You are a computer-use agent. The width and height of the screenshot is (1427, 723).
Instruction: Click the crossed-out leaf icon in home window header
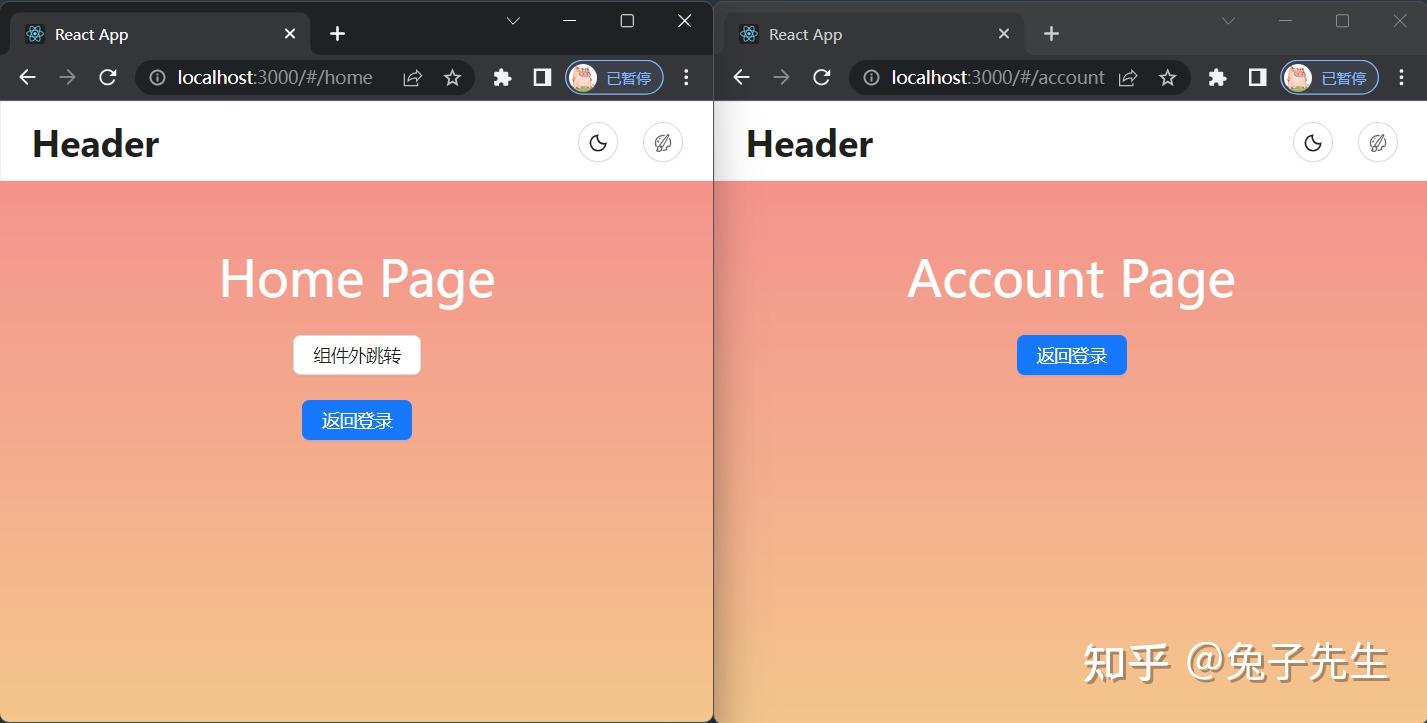pyautogui.click(x=663, y=143)
